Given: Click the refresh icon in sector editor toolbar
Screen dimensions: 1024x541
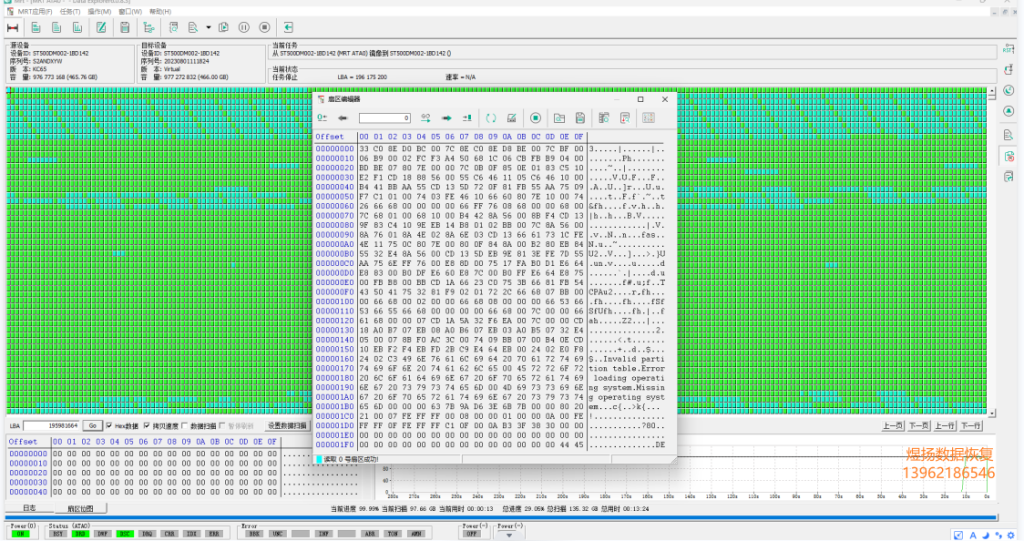Looking at the screenshot, I should pyautogui.click(x=491, y=118).
